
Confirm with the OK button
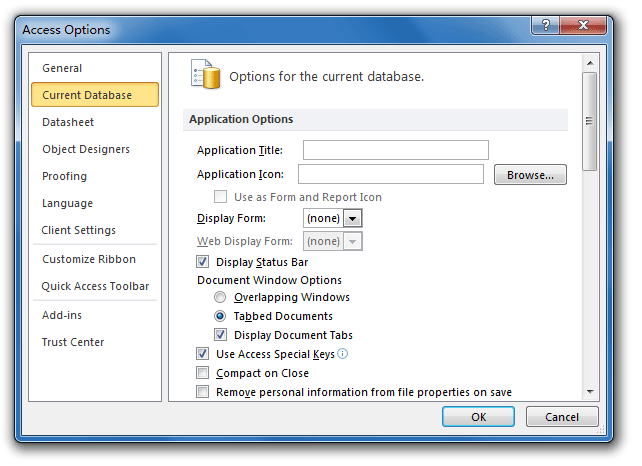pyautogui.click(x=478, y=417)
